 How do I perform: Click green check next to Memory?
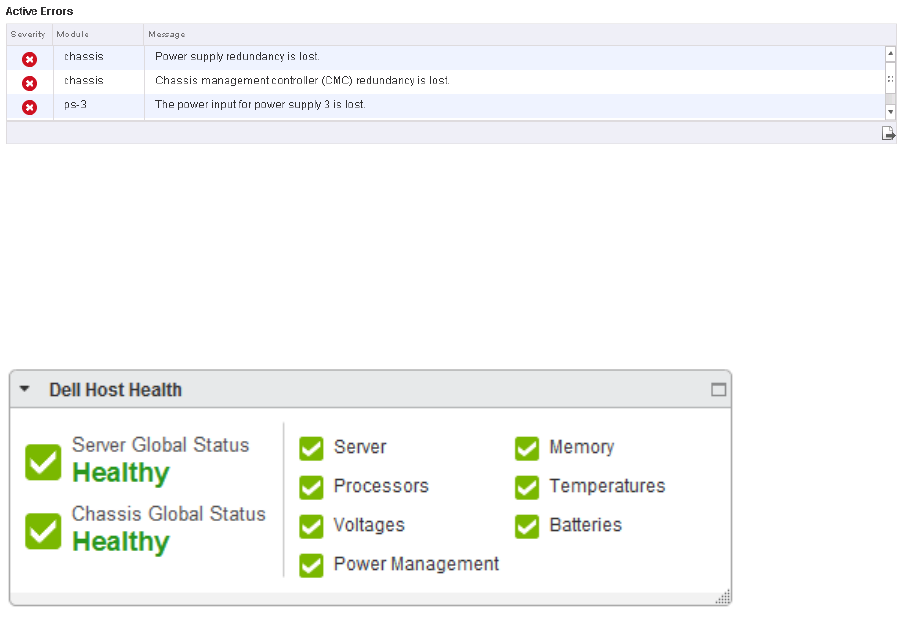527,448
